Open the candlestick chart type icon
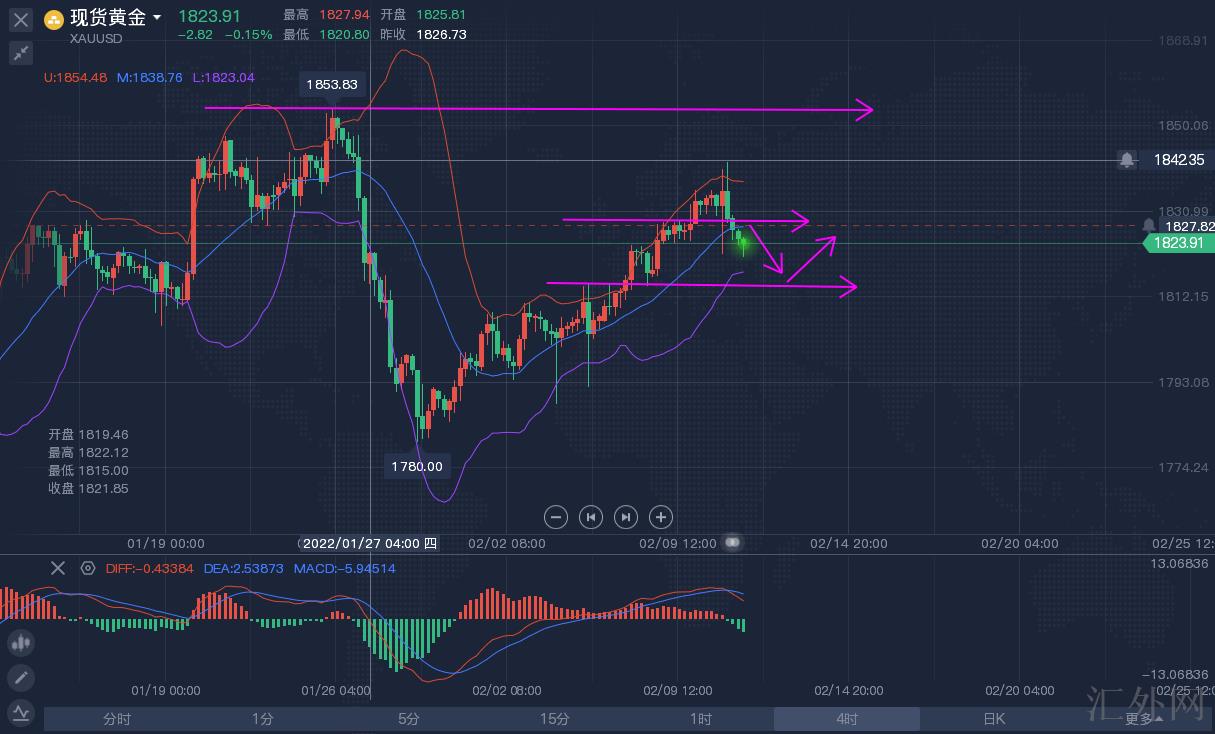This screenshot has width=1215, height=734. tap(21, 642)
